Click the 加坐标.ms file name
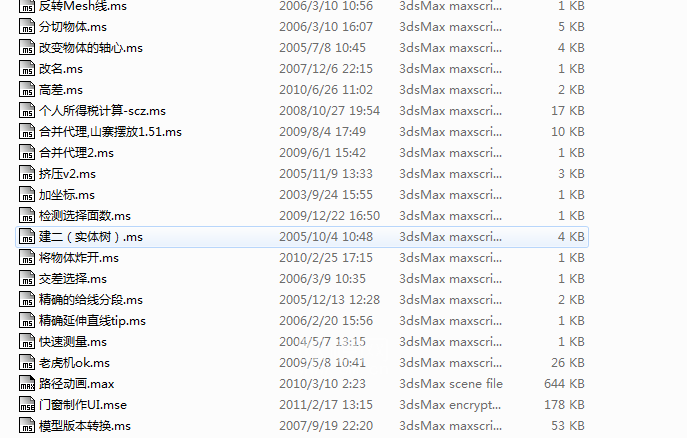Viewport: 687px width, 438px height. click(67, 195)
